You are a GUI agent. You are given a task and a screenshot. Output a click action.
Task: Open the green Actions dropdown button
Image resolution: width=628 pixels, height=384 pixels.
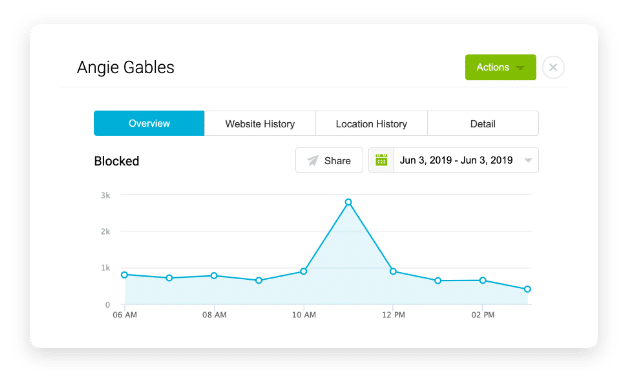[x=500, y=67]
